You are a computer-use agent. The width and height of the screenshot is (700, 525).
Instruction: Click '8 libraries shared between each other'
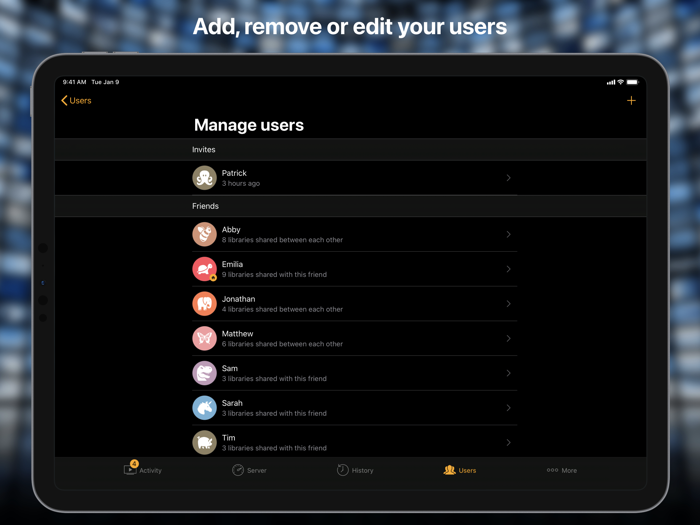click(282, 240)
